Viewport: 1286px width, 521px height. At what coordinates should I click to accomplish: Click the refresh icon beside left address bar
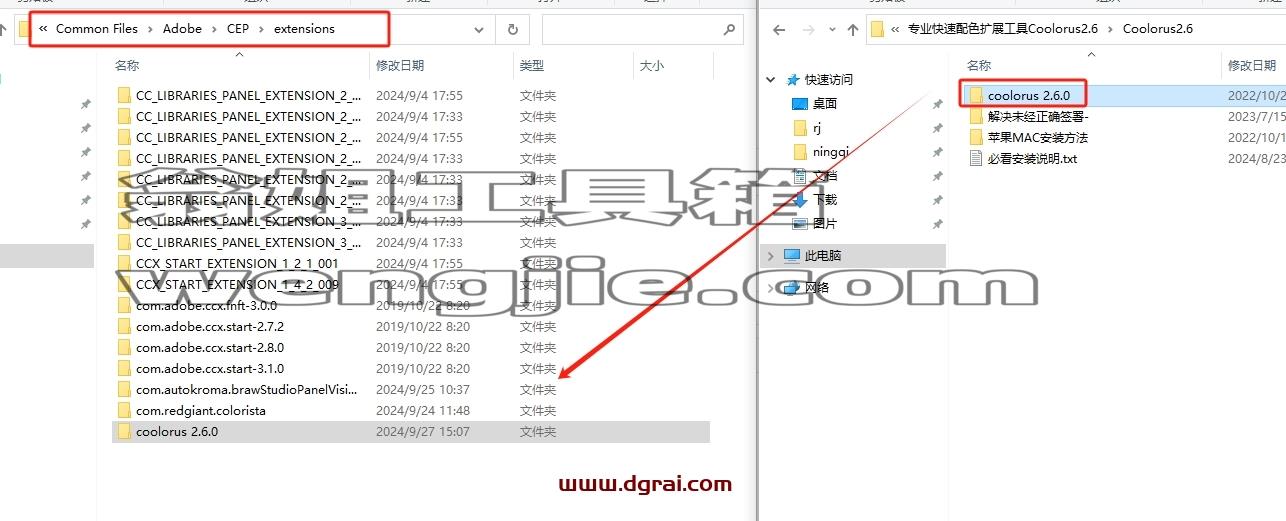(x=512, y=30)
